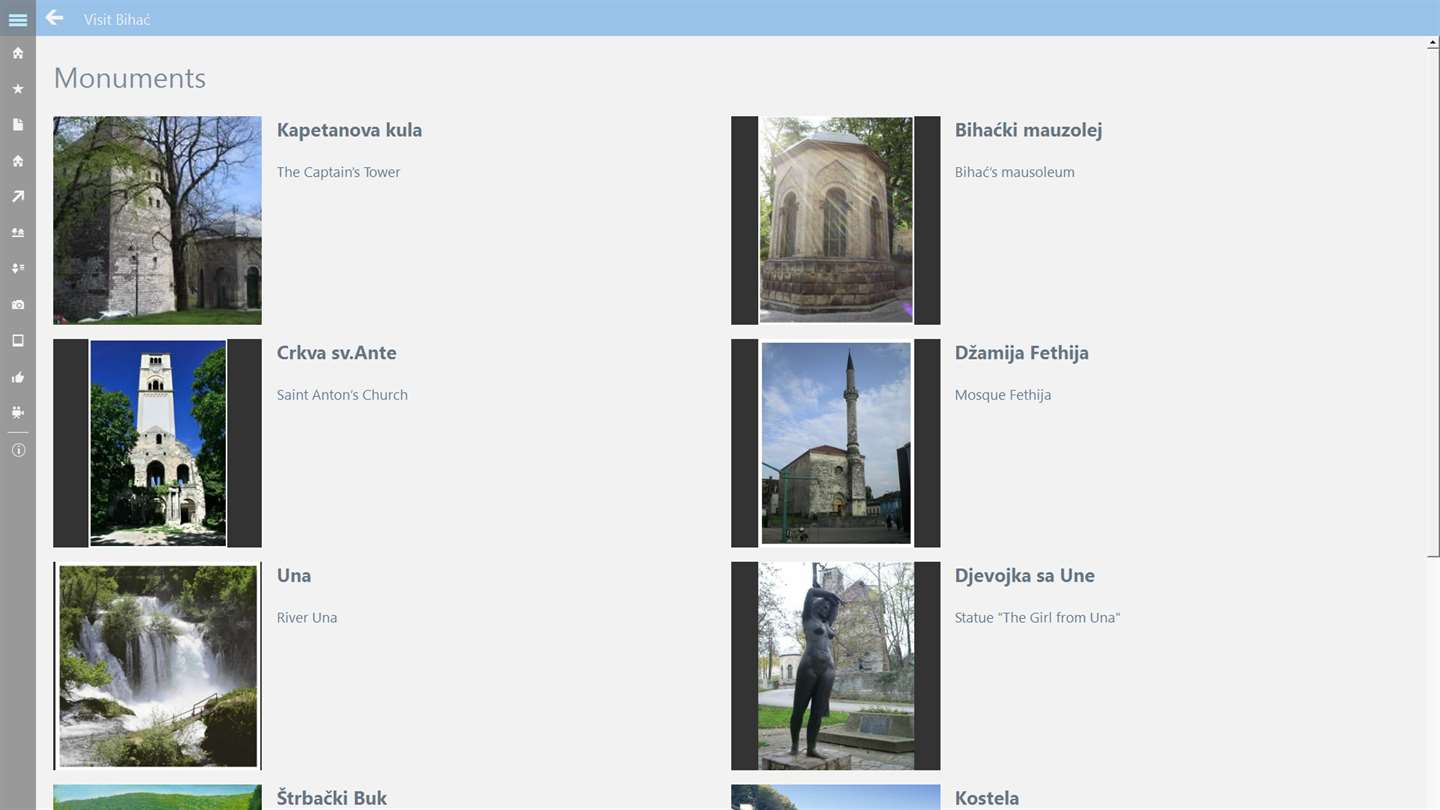Click the scrollbar up arrow
Viewport: 1440px width, 810px height.
click(1433, 43)
